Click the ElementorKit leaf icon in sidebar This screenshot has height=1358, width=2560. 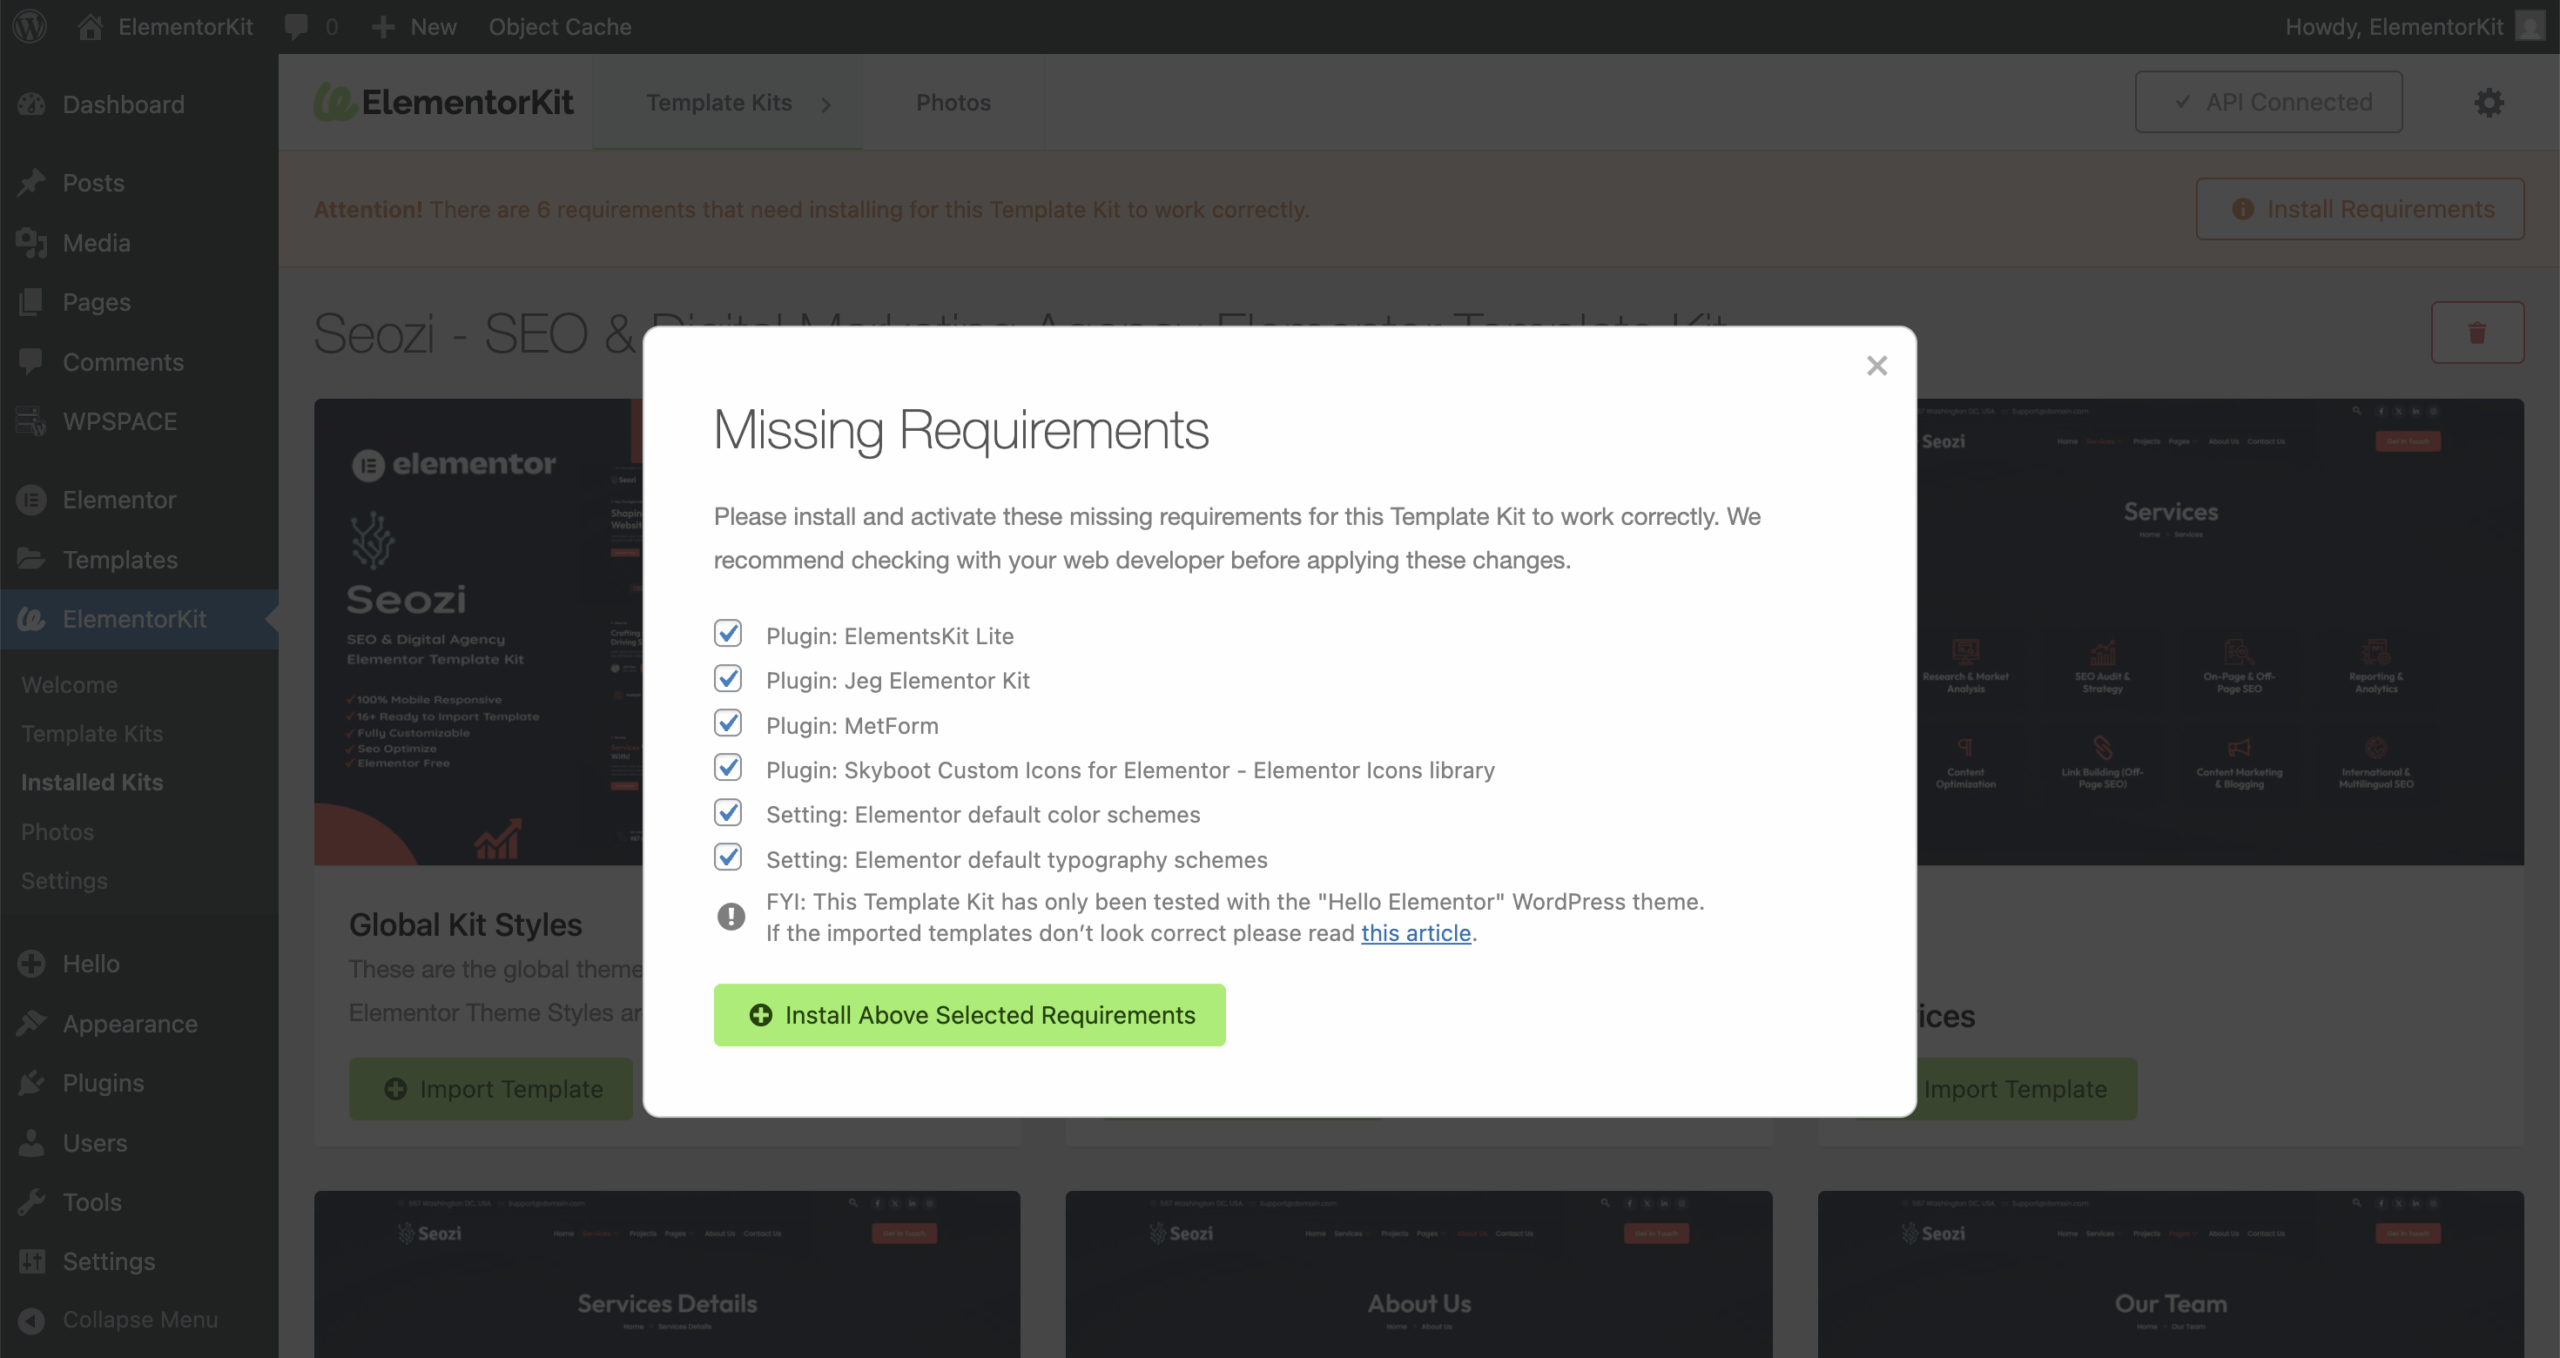click(x=31, y=619)
